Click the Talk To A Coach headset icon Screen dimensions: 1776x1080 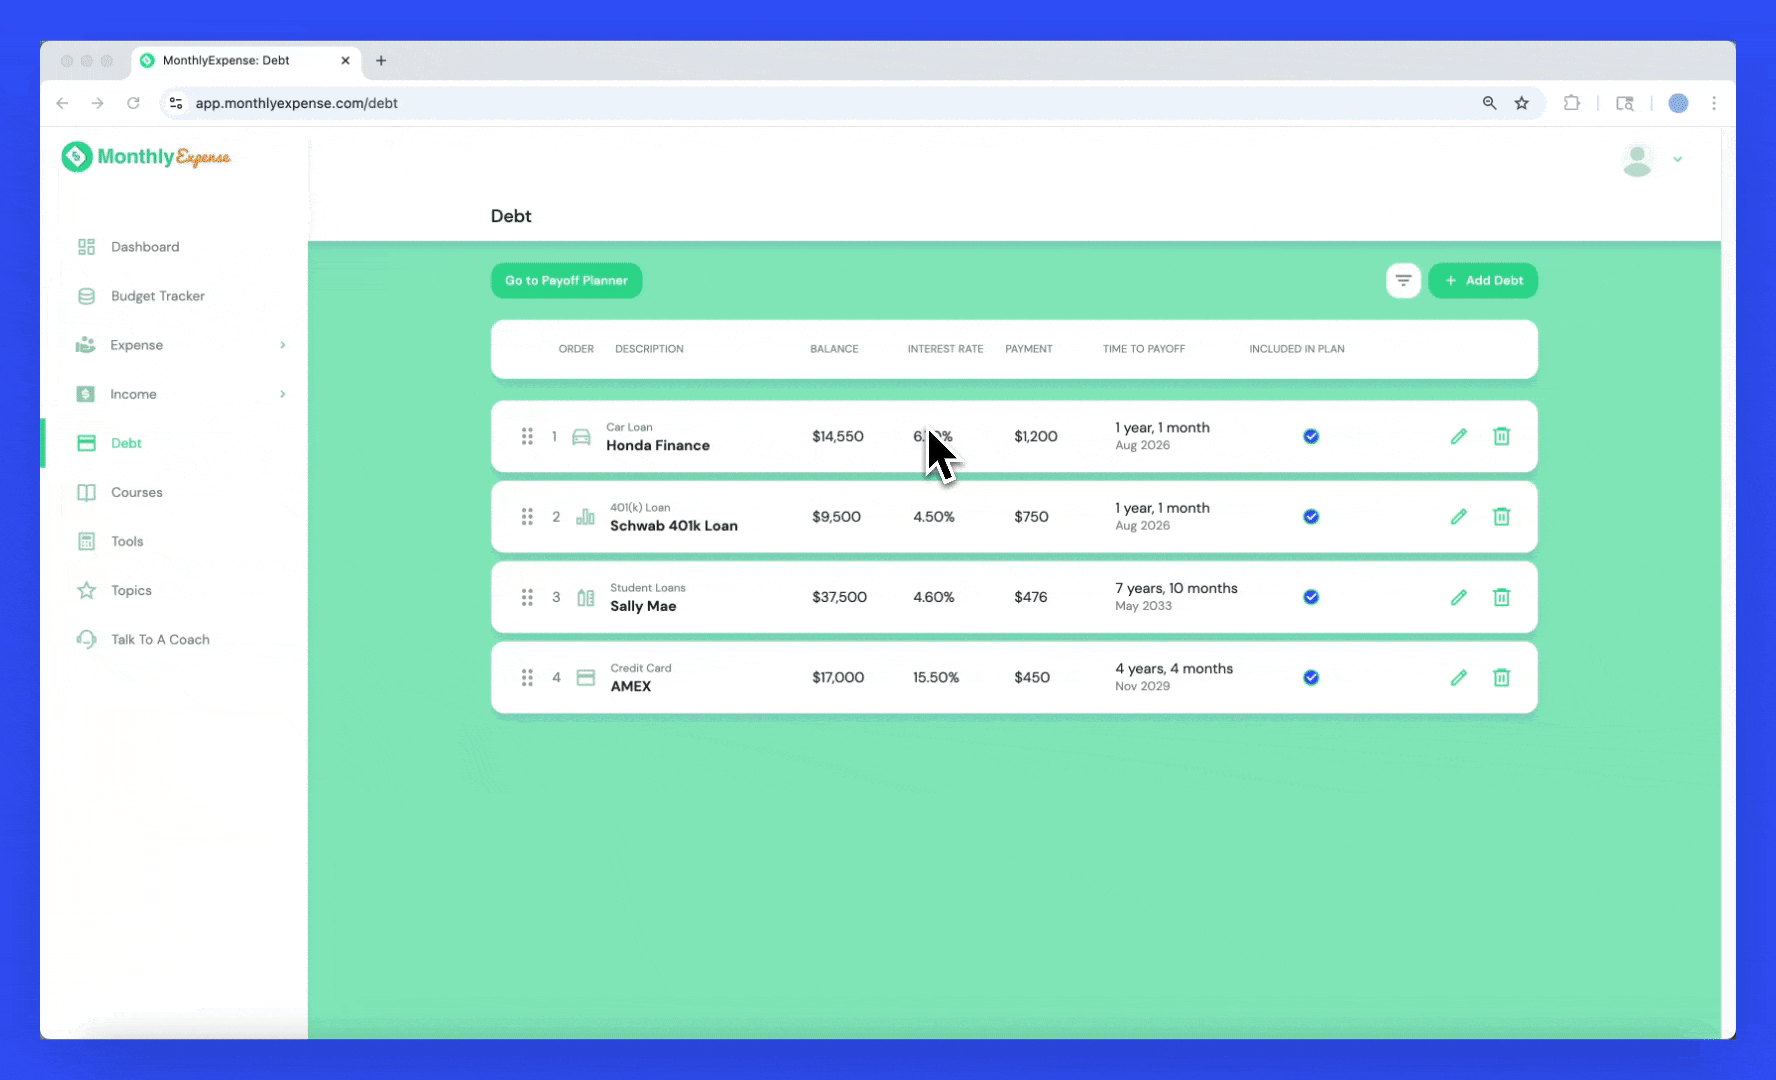pos(86,639)
